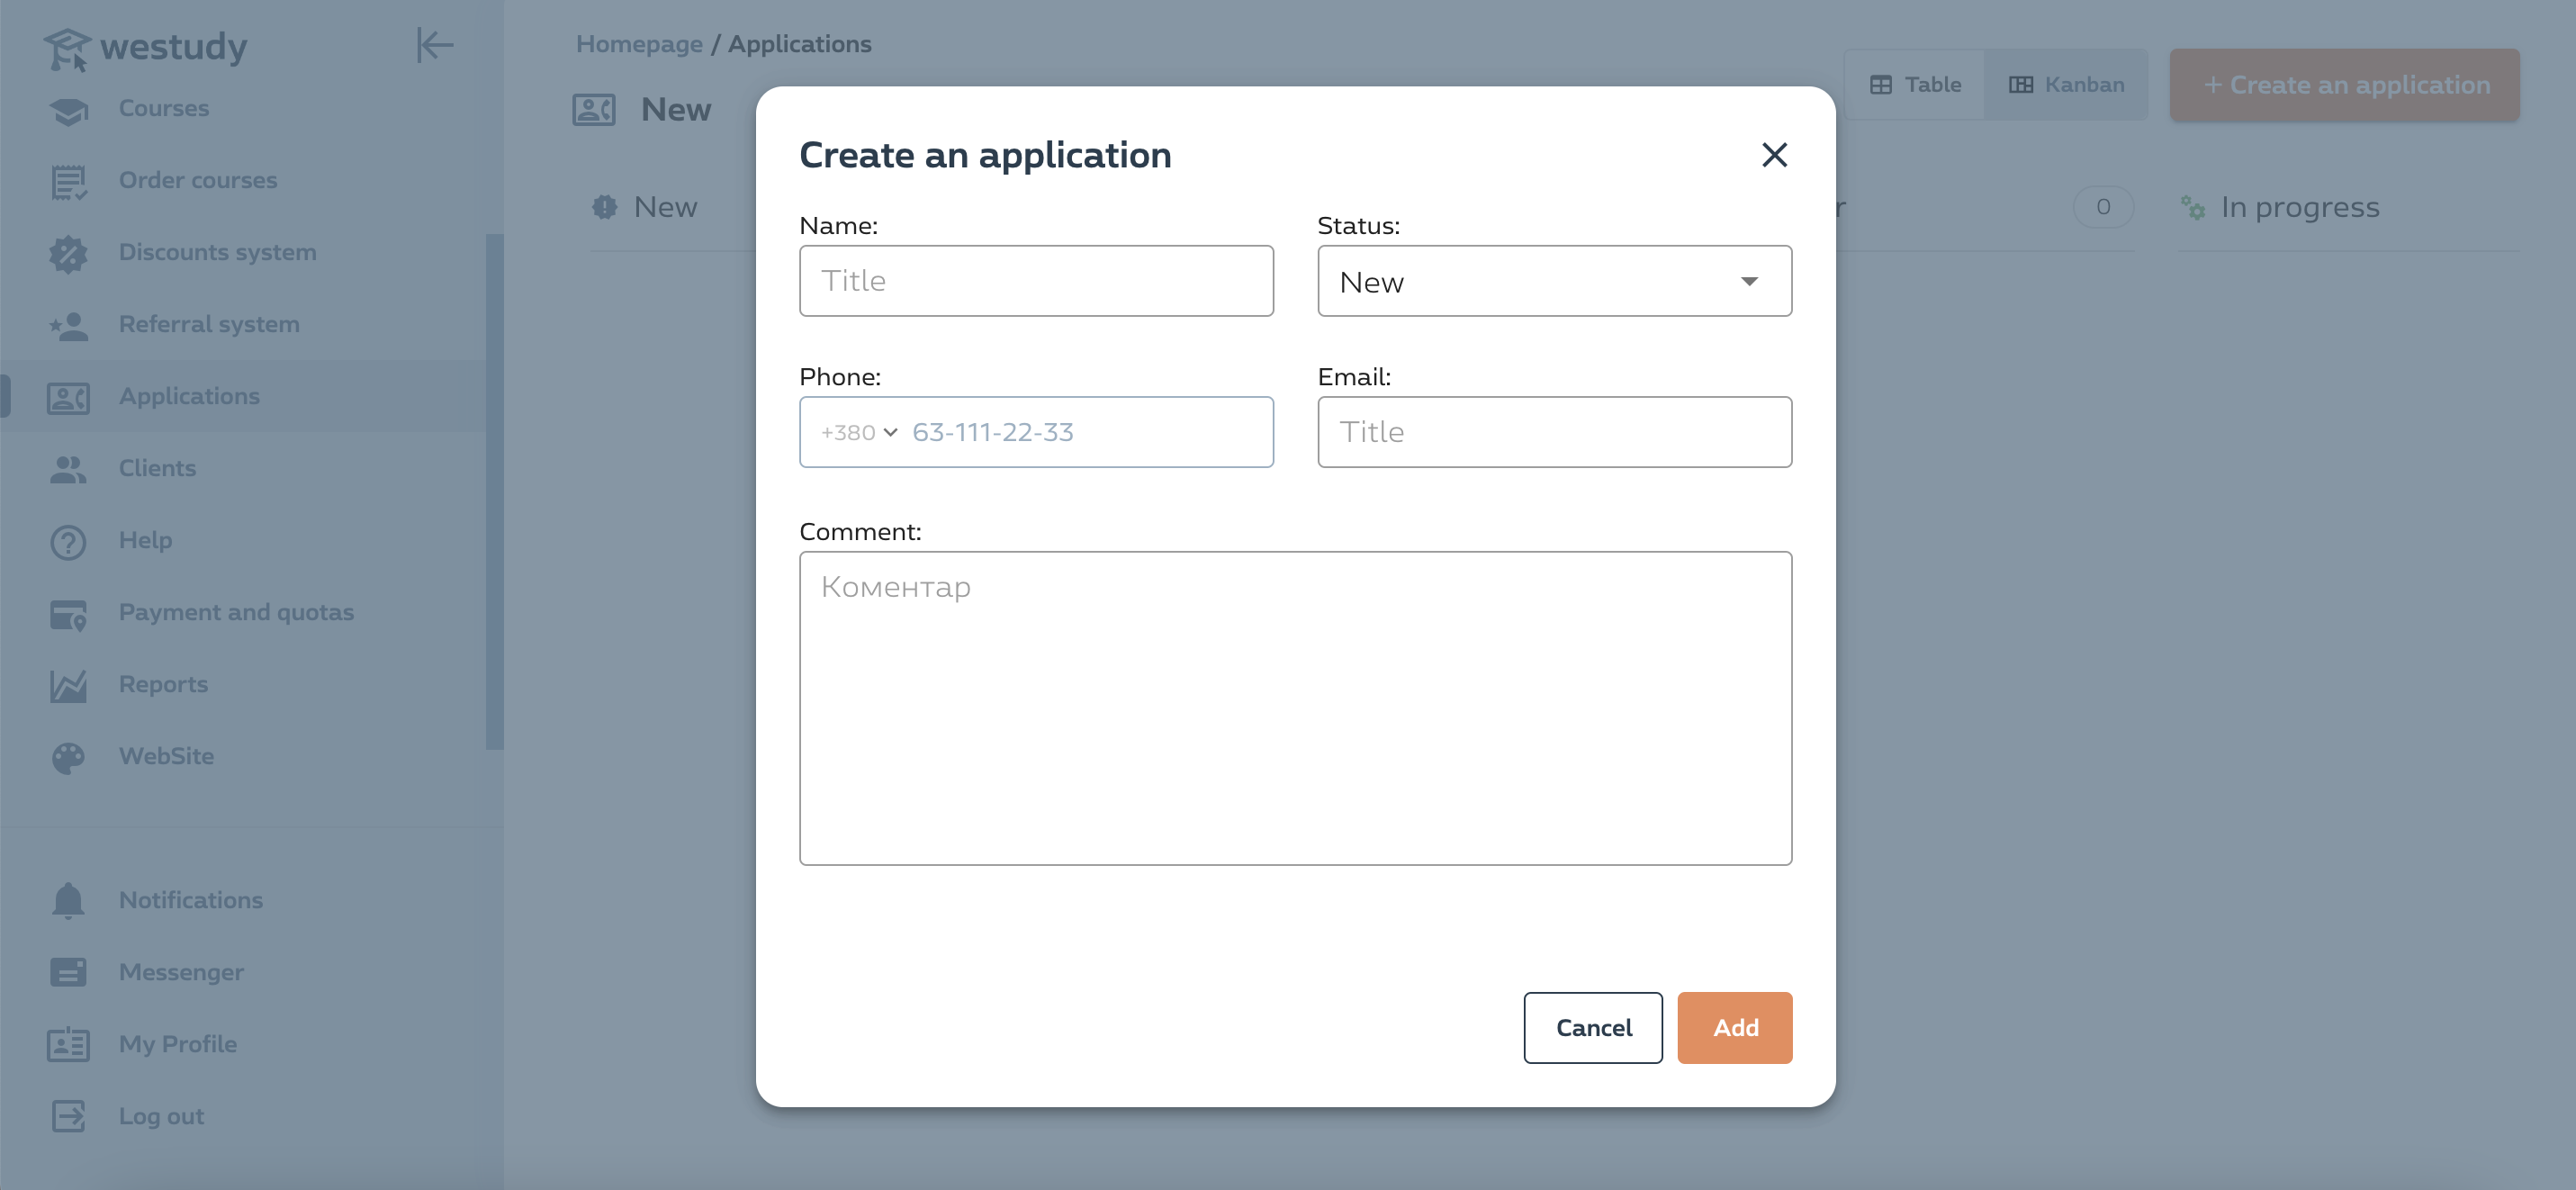Viewport: 2576px width, 1190px height.
Task: Switch to Kanban view
Action: click(x=2065, y=84)
